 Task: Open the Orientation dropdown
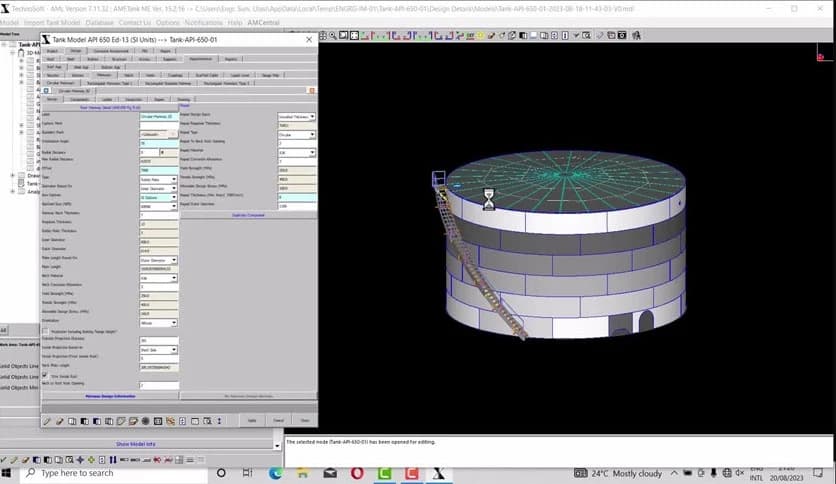pyautogui.click(x=159, y=322)
